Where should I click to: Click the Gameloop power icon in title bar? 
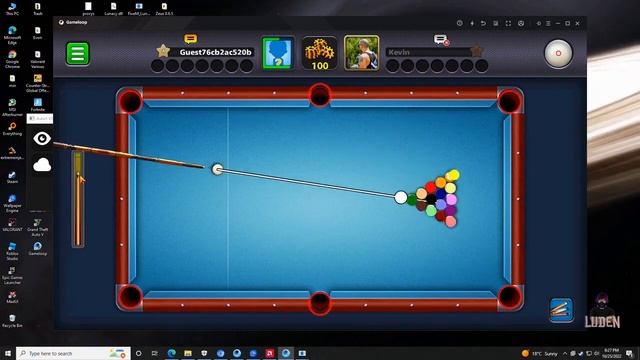[x=460, y=24]
